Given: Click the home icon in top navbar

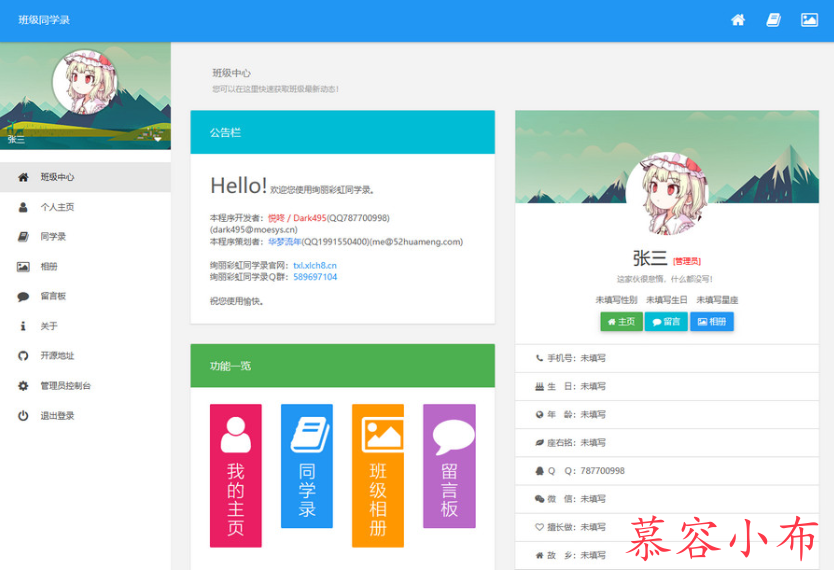Looking at the screenshot, I should tap(738, 20).
